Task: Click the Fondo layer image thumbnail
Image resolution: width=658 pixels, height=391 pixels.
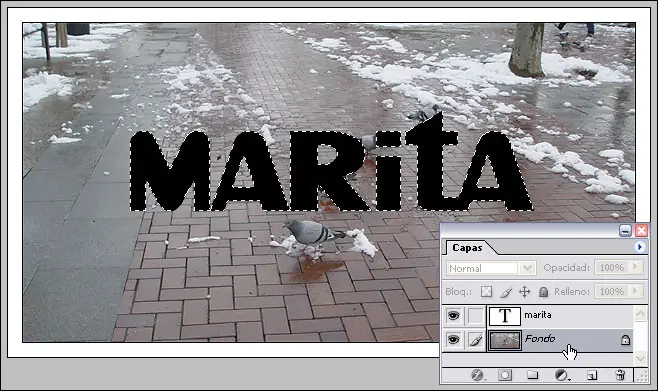Action: pos(505,340)
